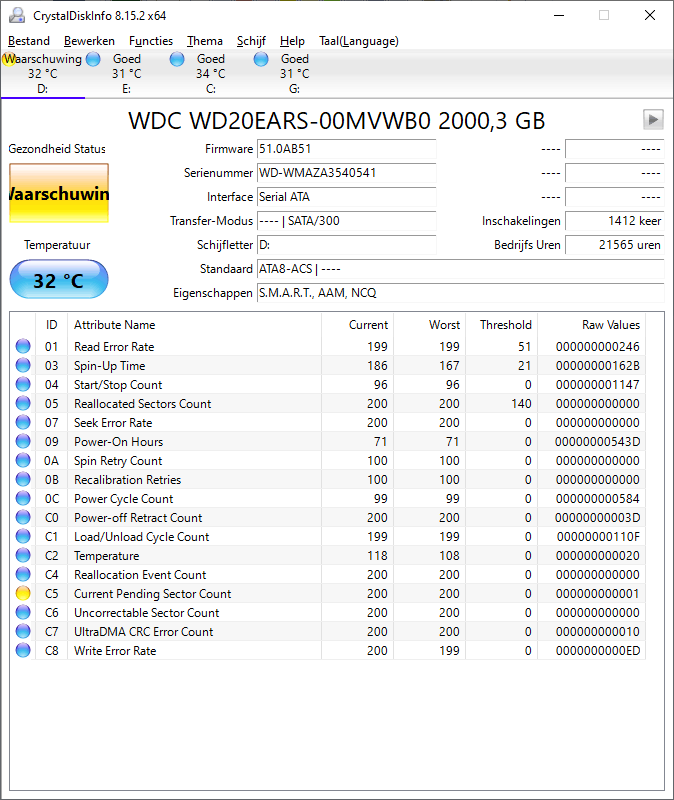
Task: Click the status icon for Write Error Rate
Action: tap(23, 651)
